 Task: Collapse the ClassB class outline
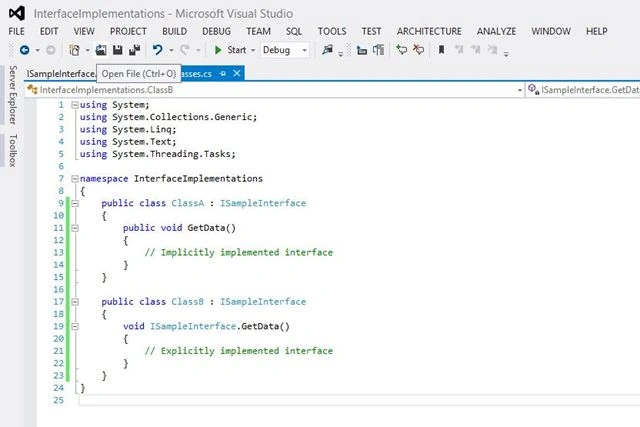(x=75, y=302)
